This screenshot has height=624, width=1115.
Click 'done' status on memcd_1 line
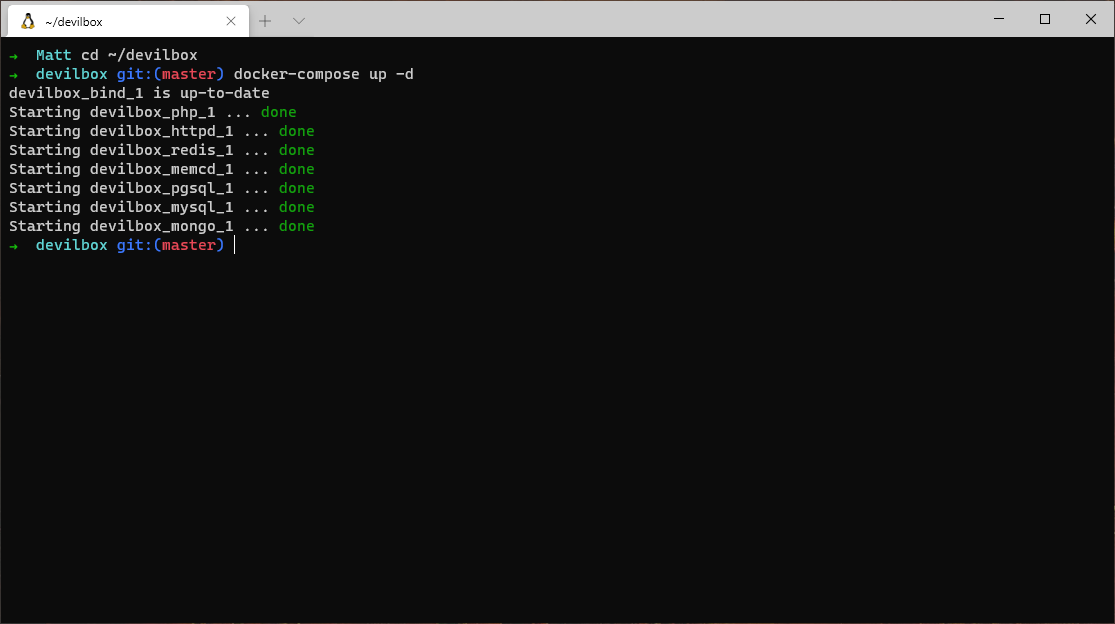pos(297,169)
